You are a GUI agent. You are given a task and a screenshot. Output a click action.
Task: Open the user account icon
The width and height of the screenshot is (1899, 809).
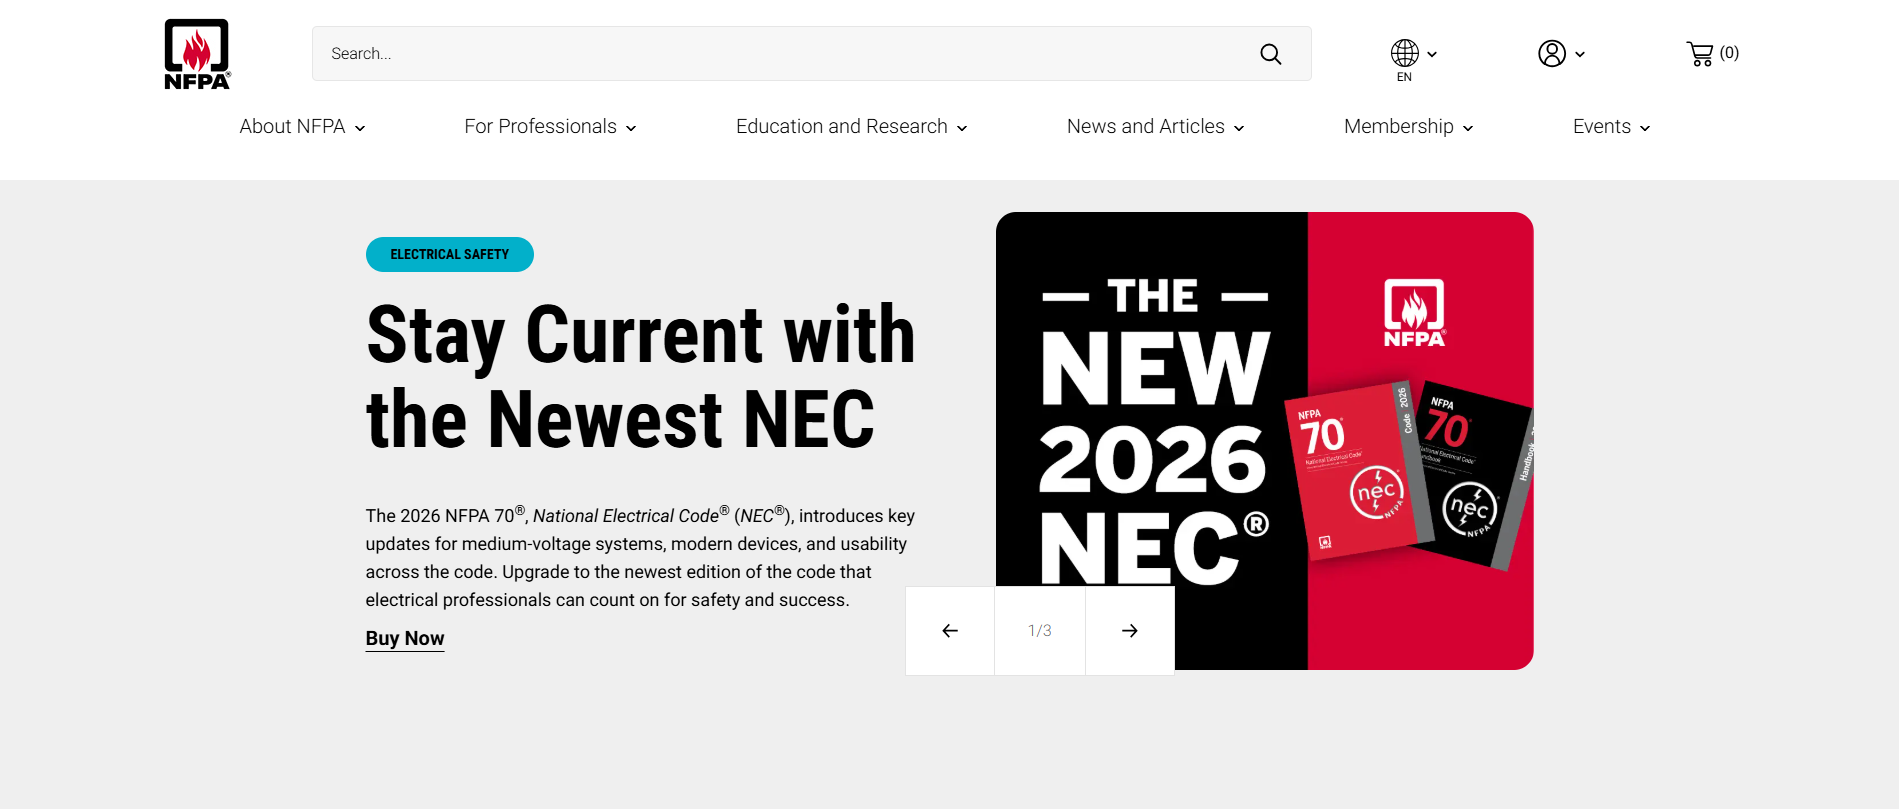pyautogui.click(x=1559, y=54)
